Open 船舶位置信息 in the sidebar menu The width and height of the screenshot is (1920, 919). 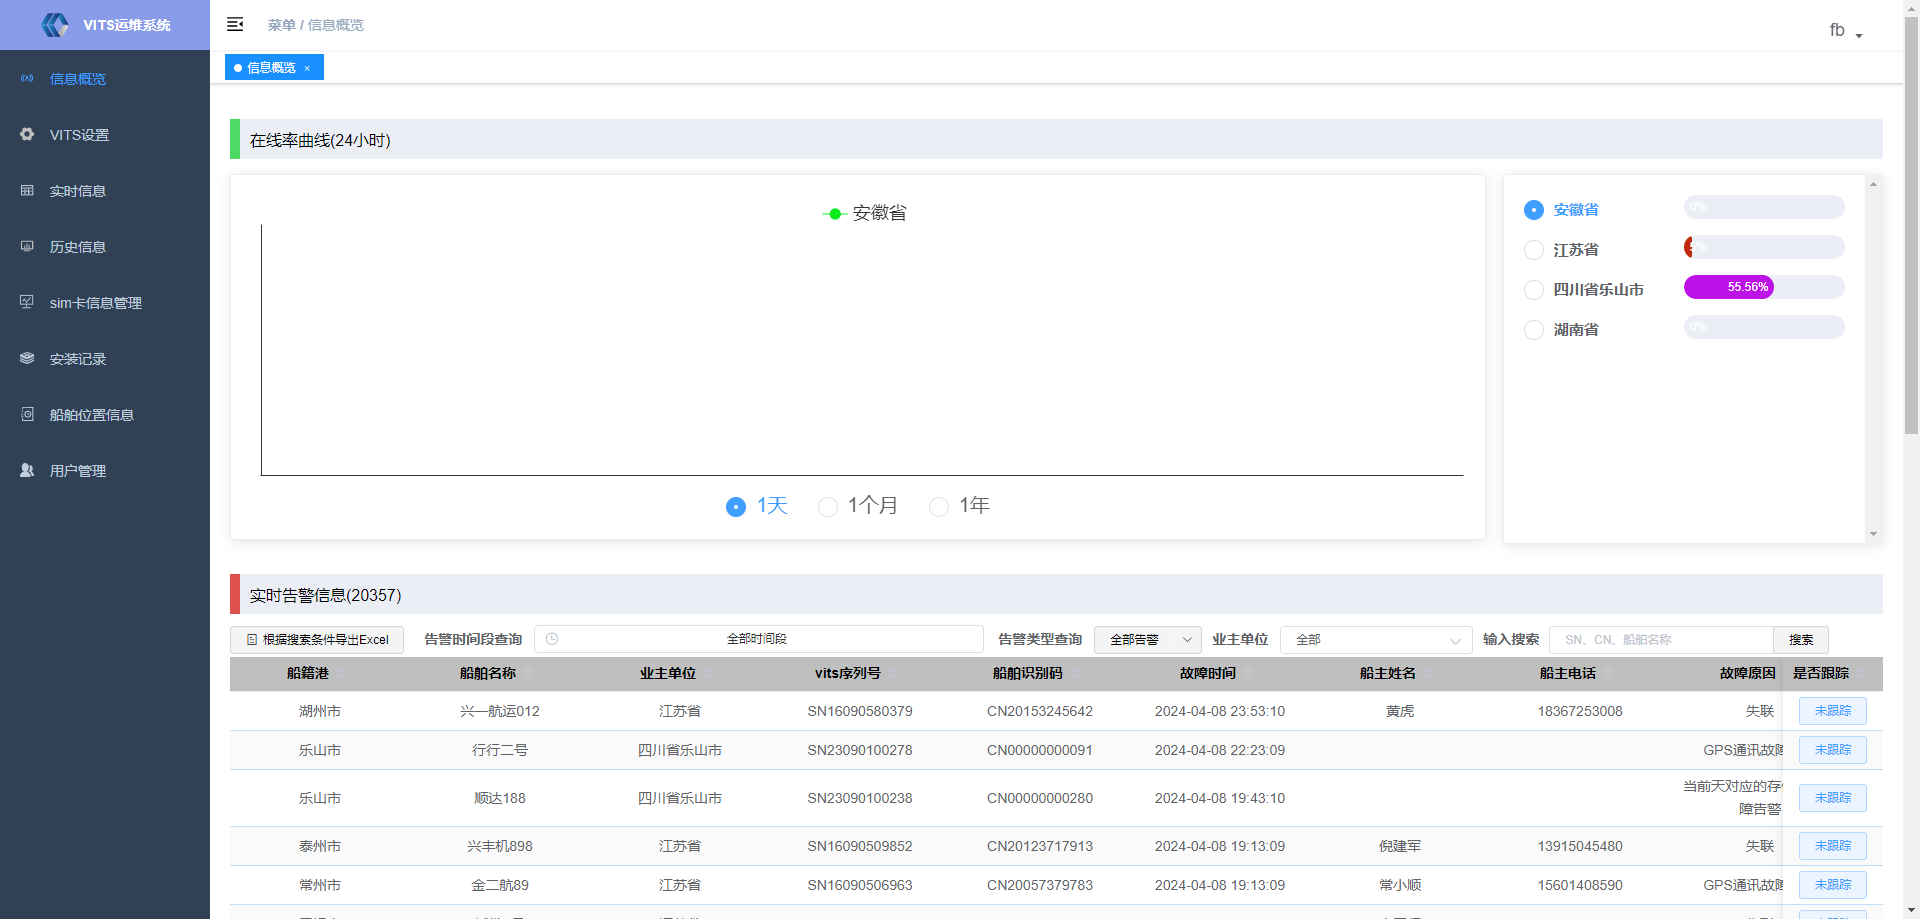pos(105,414)
